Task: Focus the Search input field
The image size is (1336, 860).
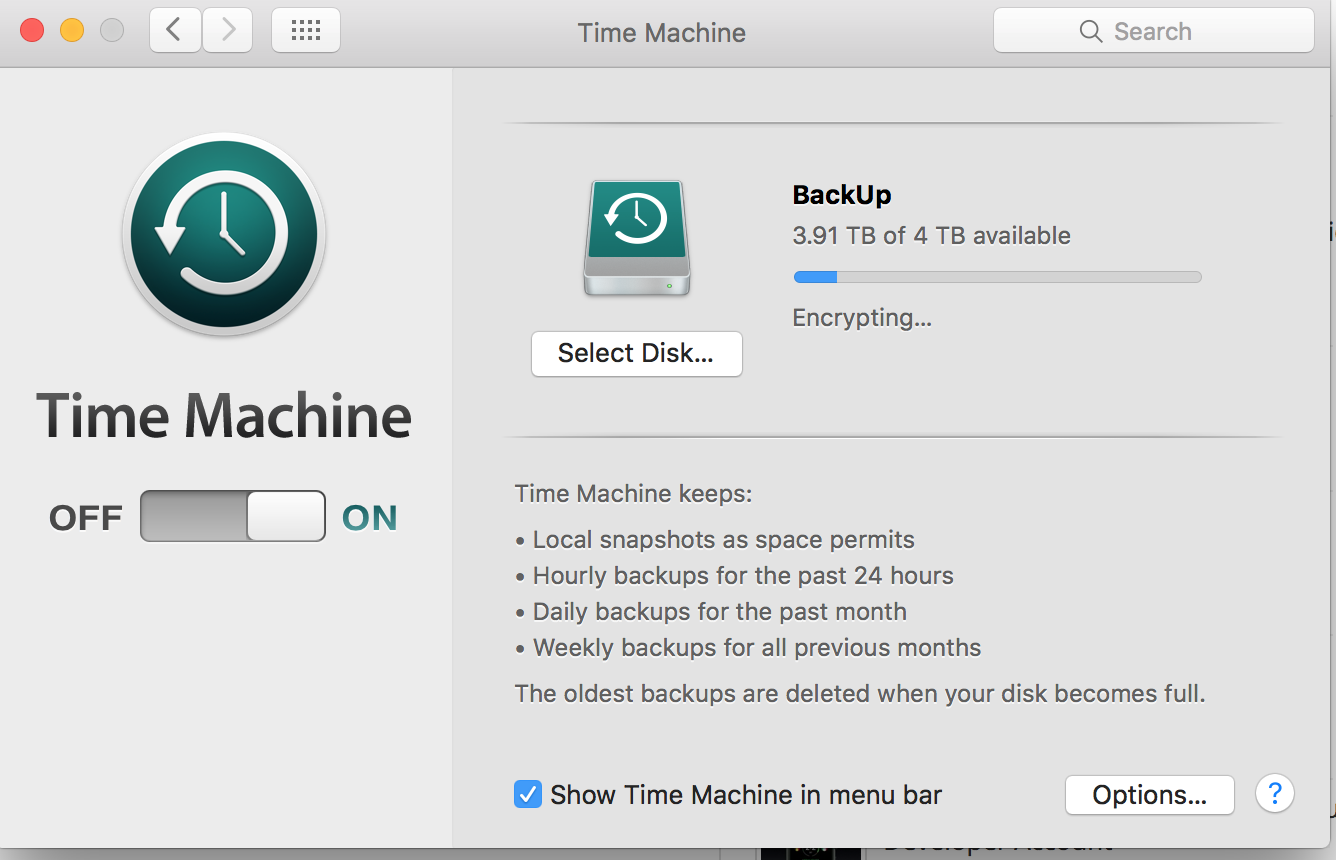Action: point(1154,31)
